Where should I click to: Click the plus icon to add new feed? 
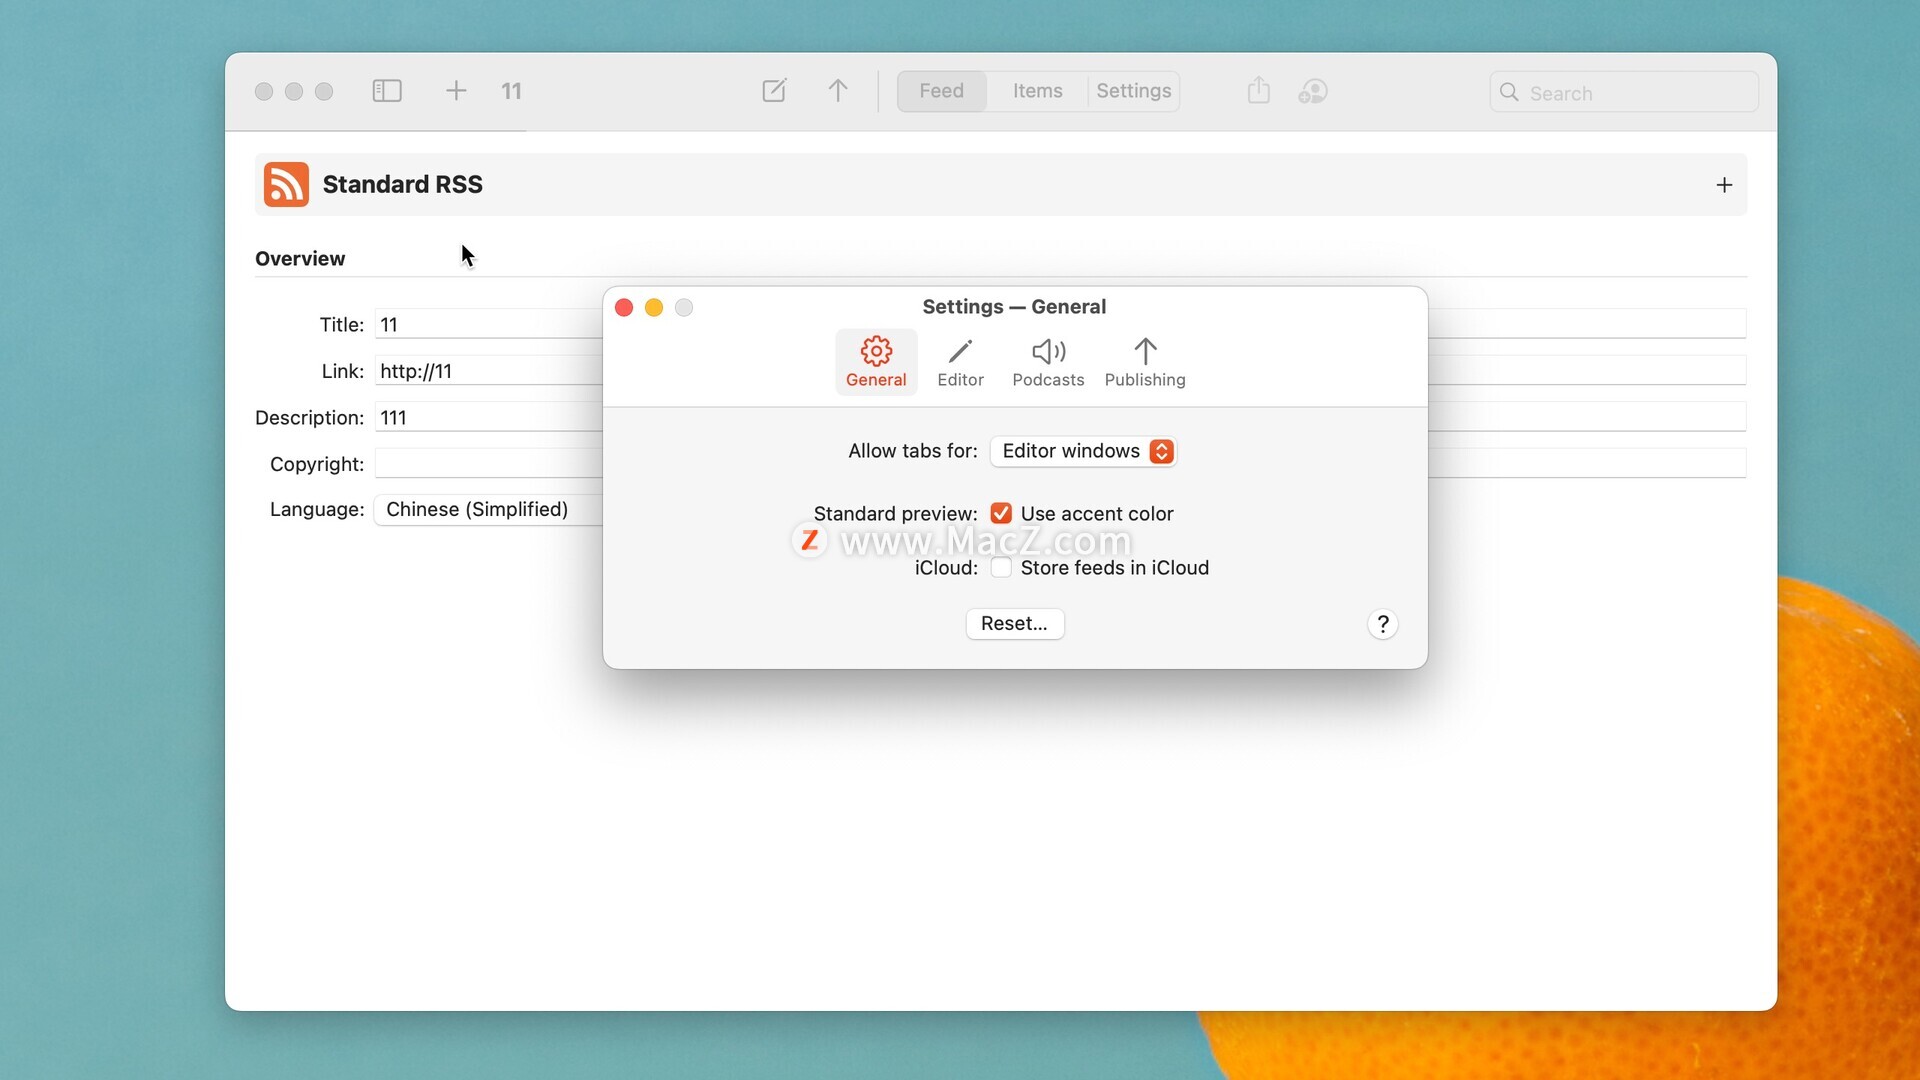[456, 91]
